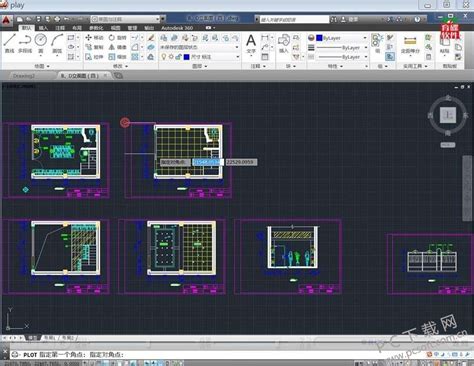Choose the Copy (复制) tool
This screenshot has height=366, width=474.
(94, 47)
